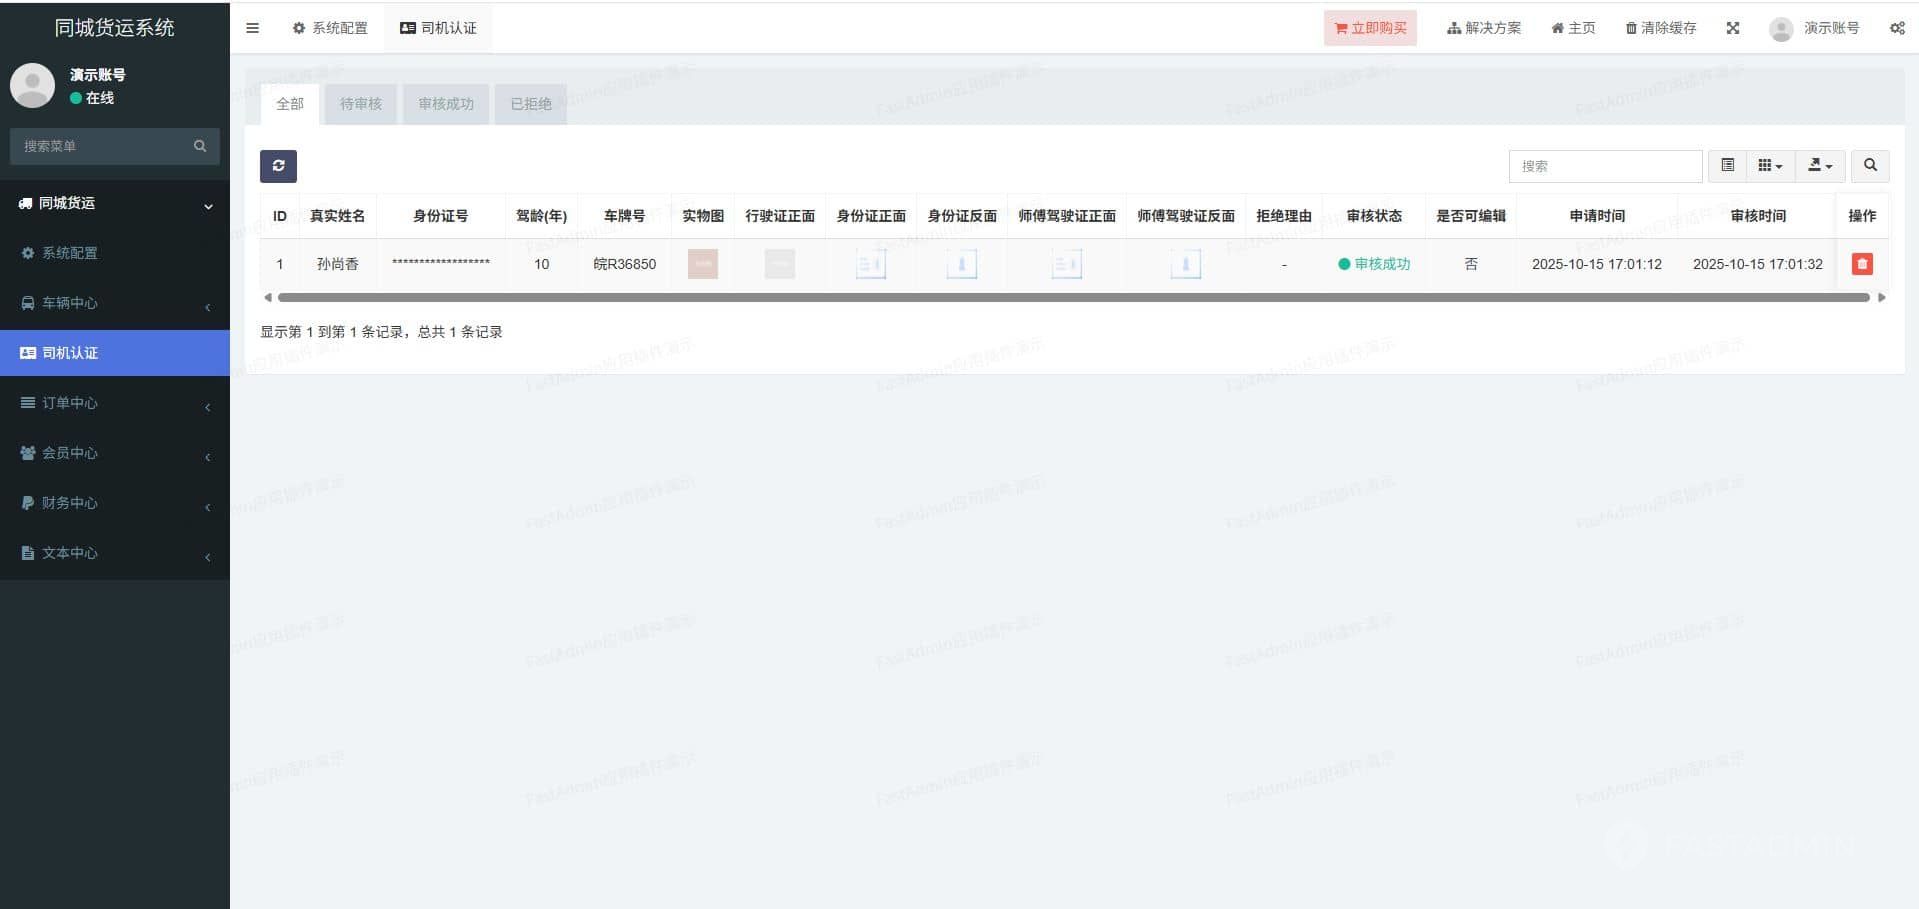Open the 系统配置 top navigation tab

click(x=330, y=28)
